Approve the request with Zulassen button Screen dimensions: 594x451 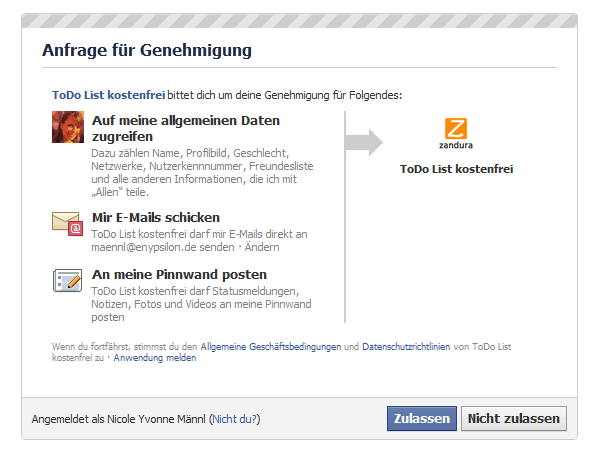click(x=422, y=418)
